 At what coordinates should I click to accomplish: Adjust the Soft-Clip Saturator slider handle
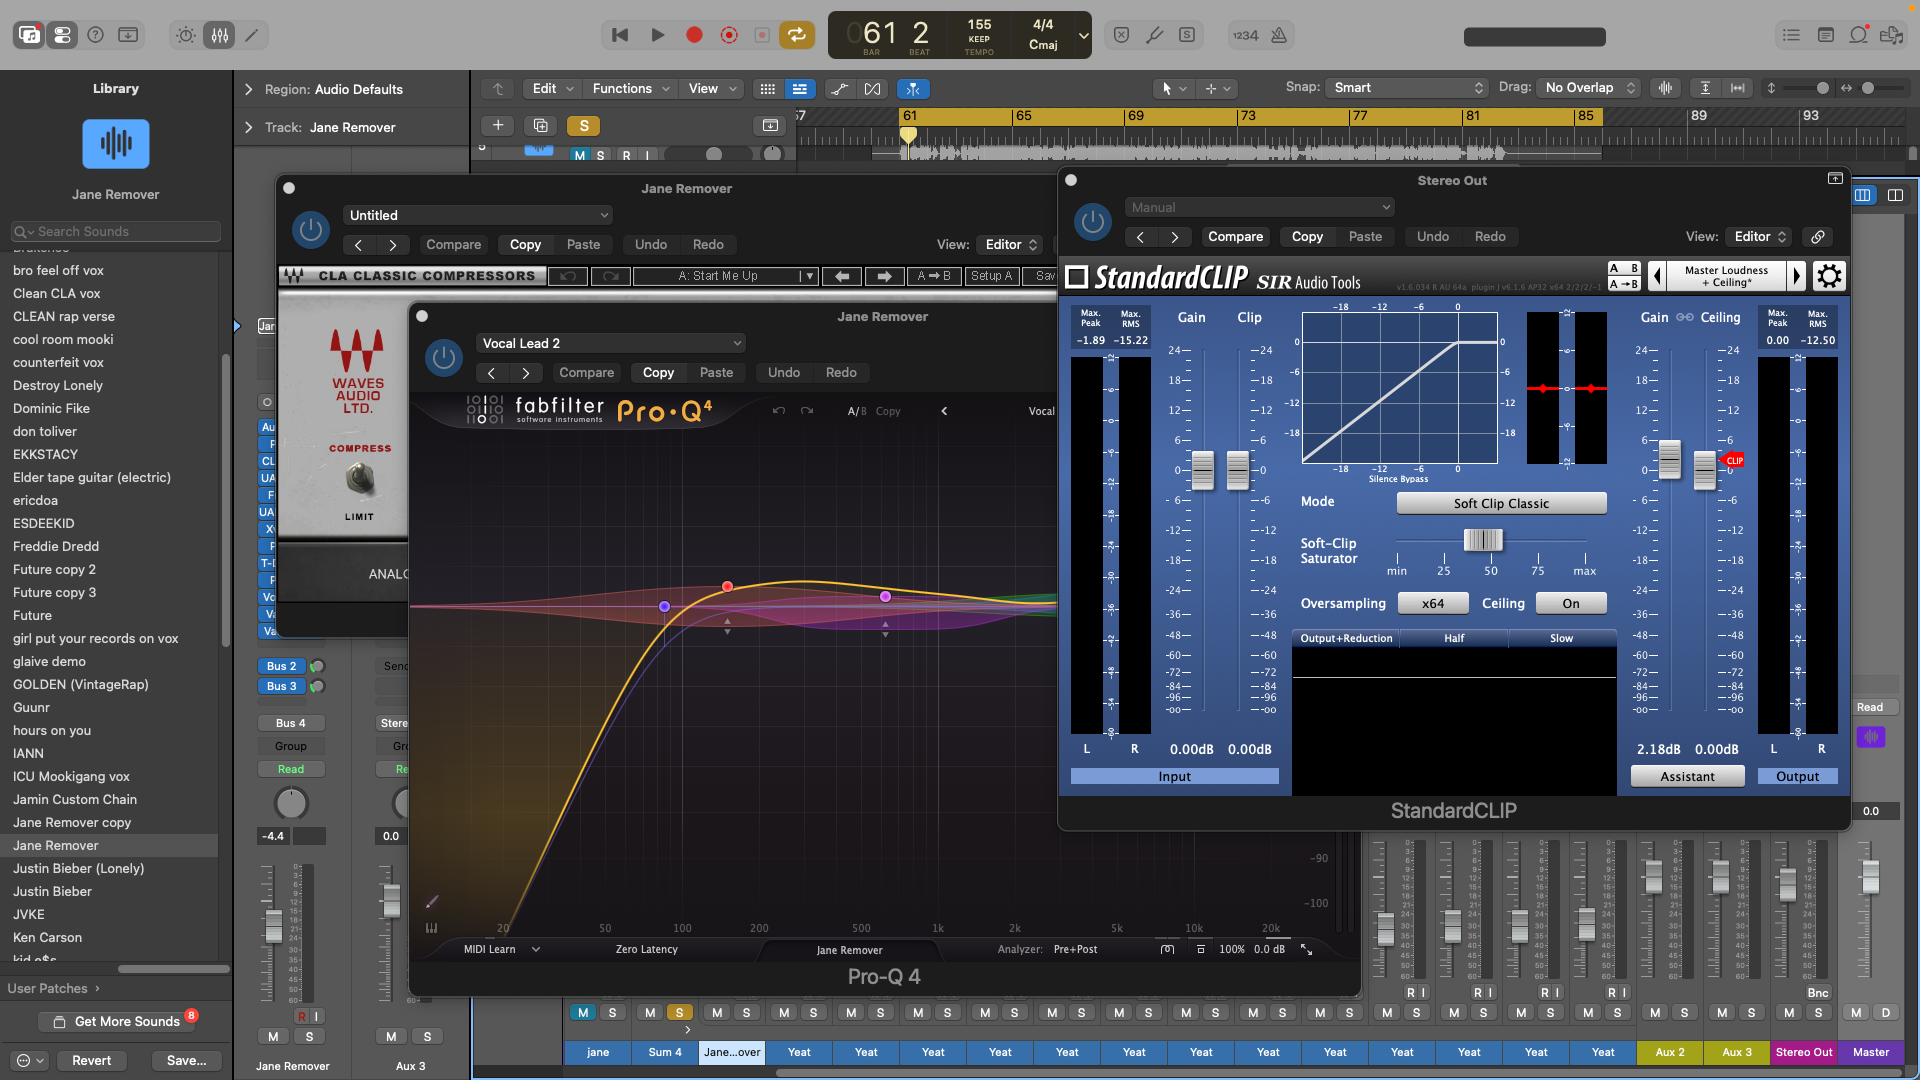coord(1483,540)
